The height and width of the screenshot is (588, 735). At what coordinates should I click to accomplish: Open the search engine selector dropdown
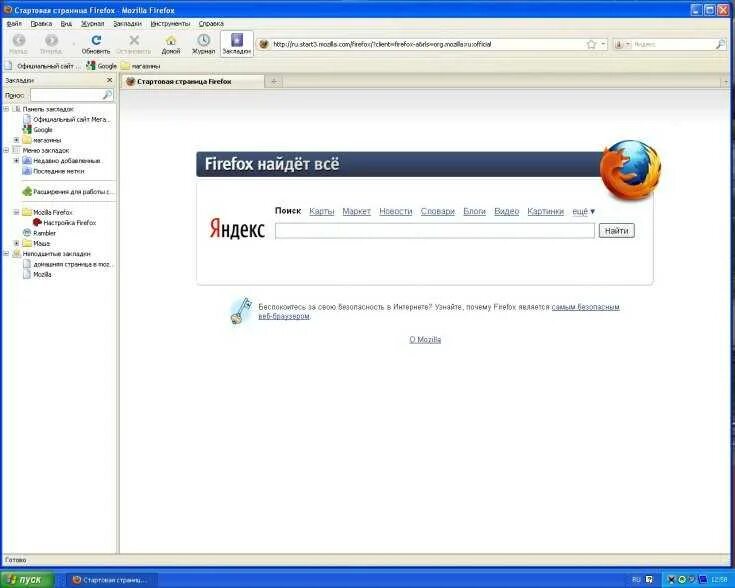point(622,44)
